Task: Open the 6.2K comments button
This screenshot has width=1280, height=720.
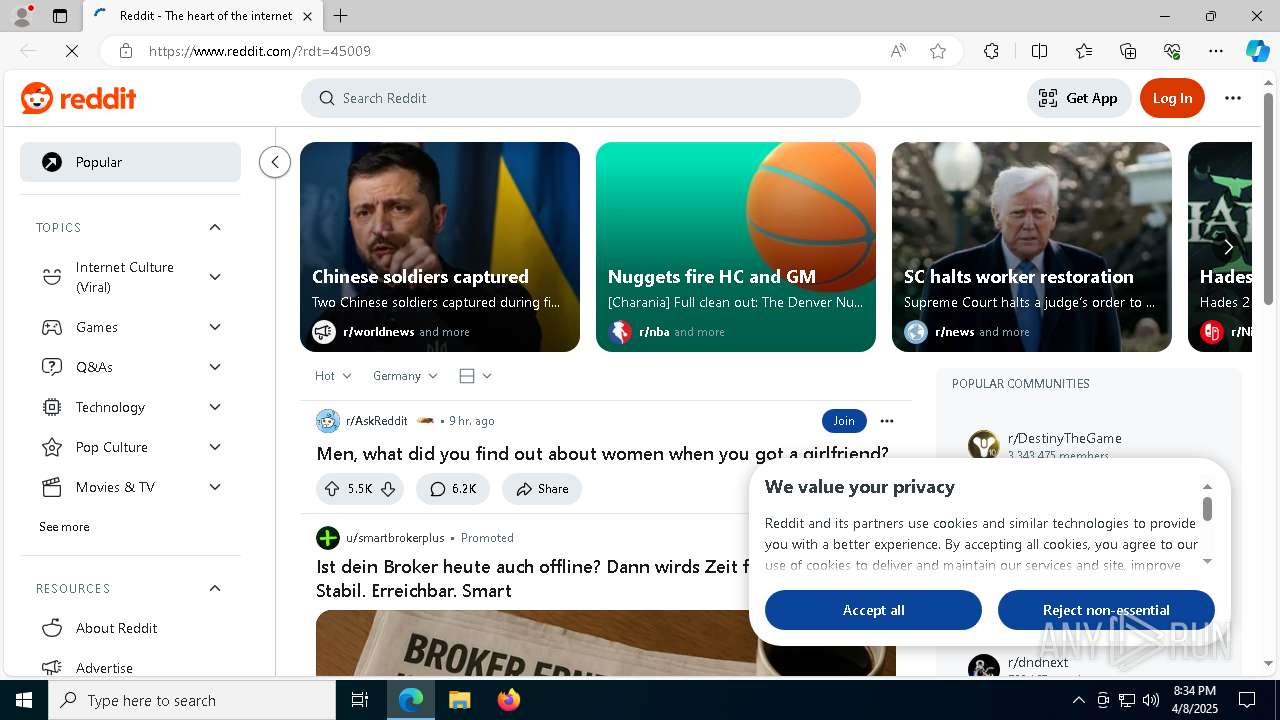Action: click(453, 489)
